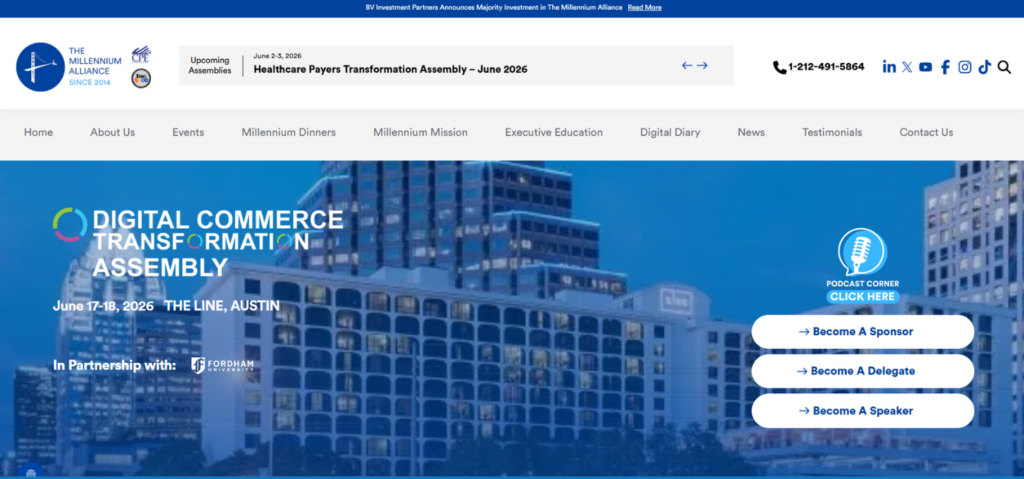Click the BV Investment Partners announcement text

click(494, 8)
